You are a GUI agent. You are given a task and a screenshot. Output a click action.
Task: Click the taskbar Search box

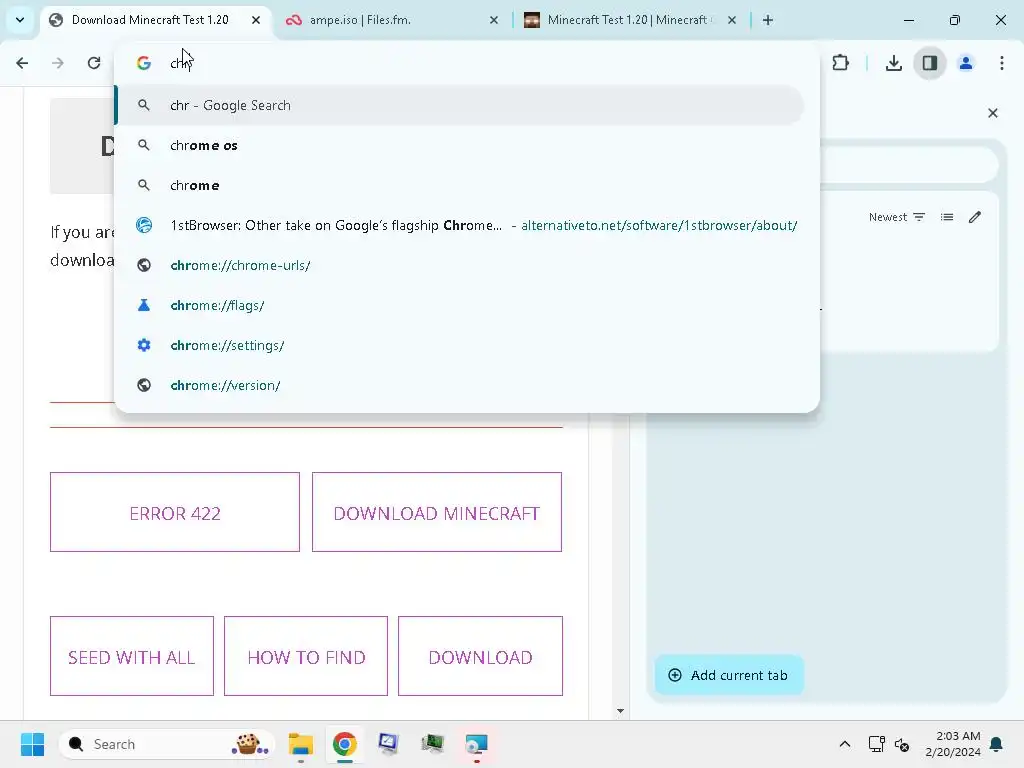[x=167, y=744]
